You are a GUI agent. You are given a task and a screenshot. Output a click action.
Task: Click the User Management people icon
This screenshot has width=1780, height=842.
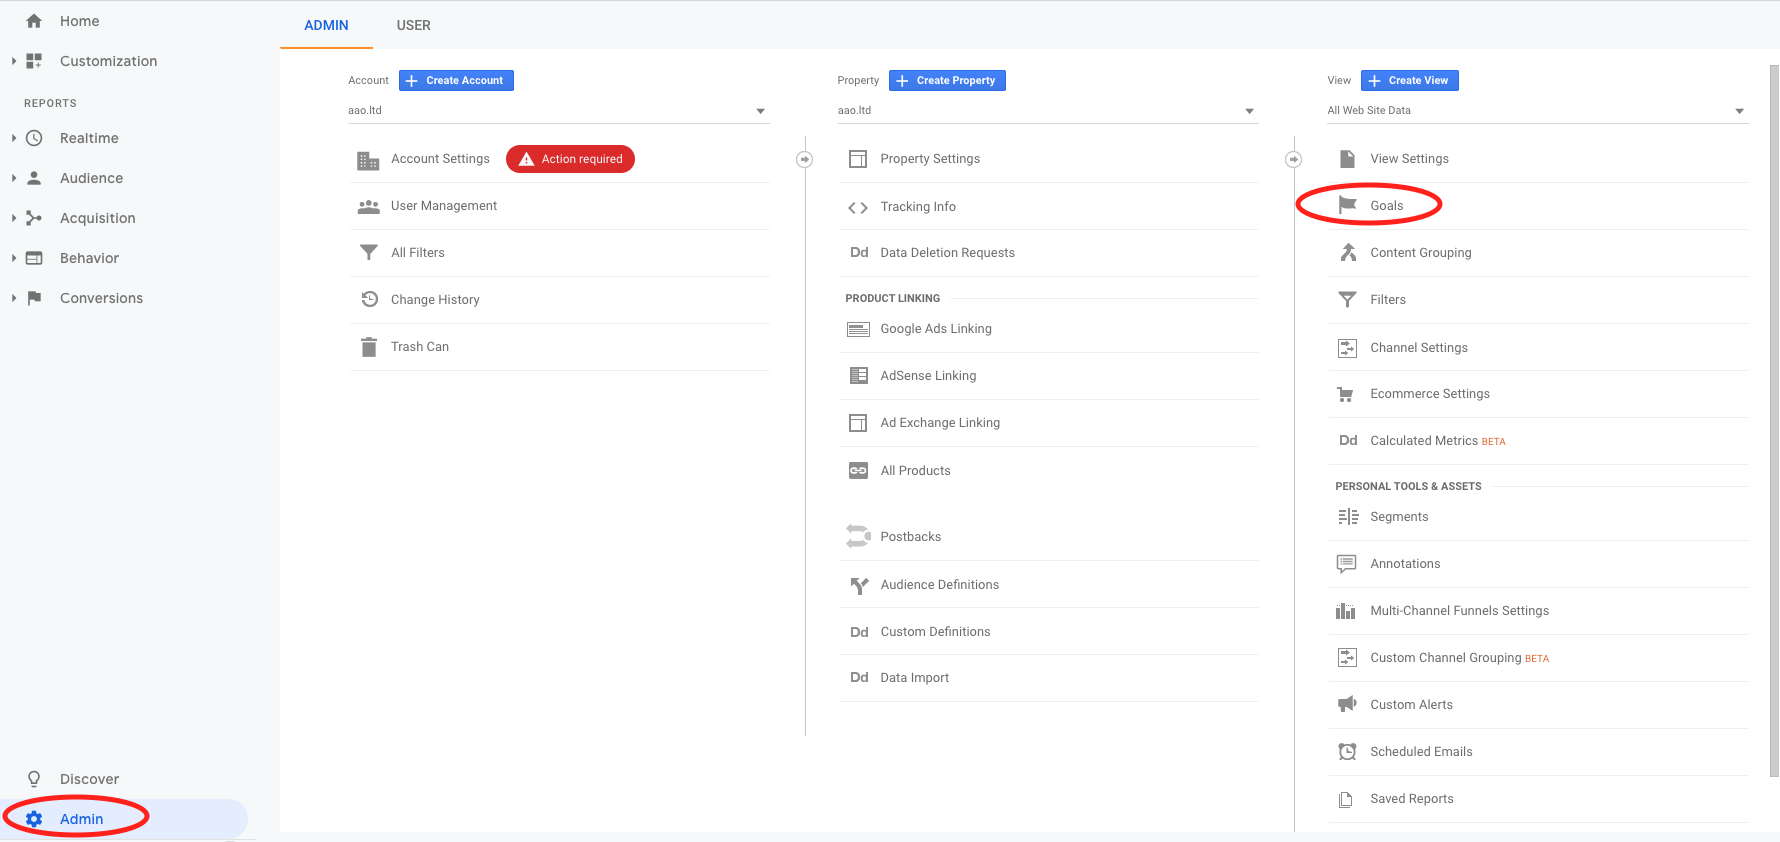click(x=369, y=206)
